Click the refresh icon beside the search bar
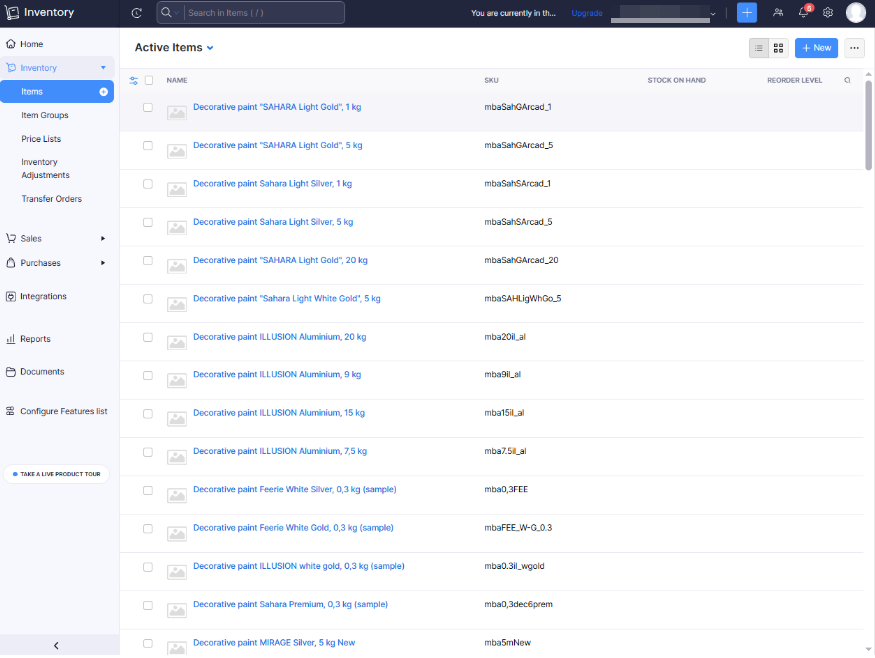This screenshot has width=875, height=658. (x=136, y=12)
